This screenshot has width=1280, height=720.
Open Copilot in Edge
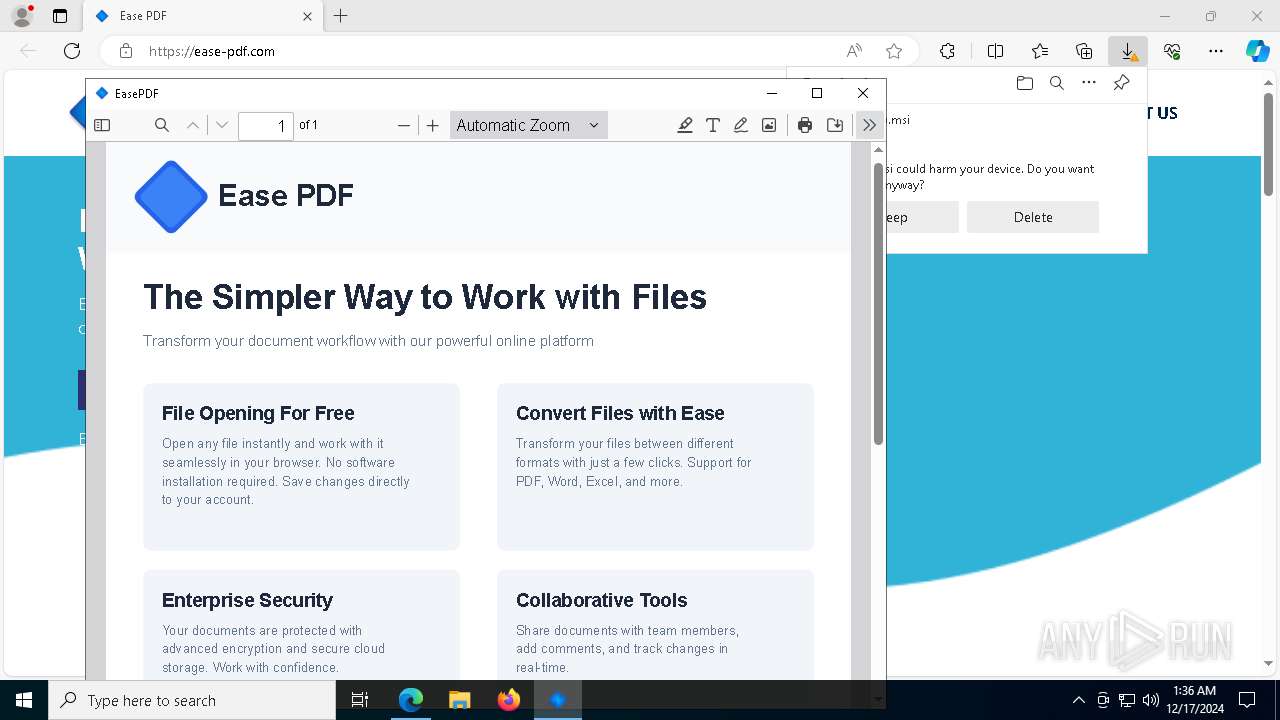[1257, 51]
